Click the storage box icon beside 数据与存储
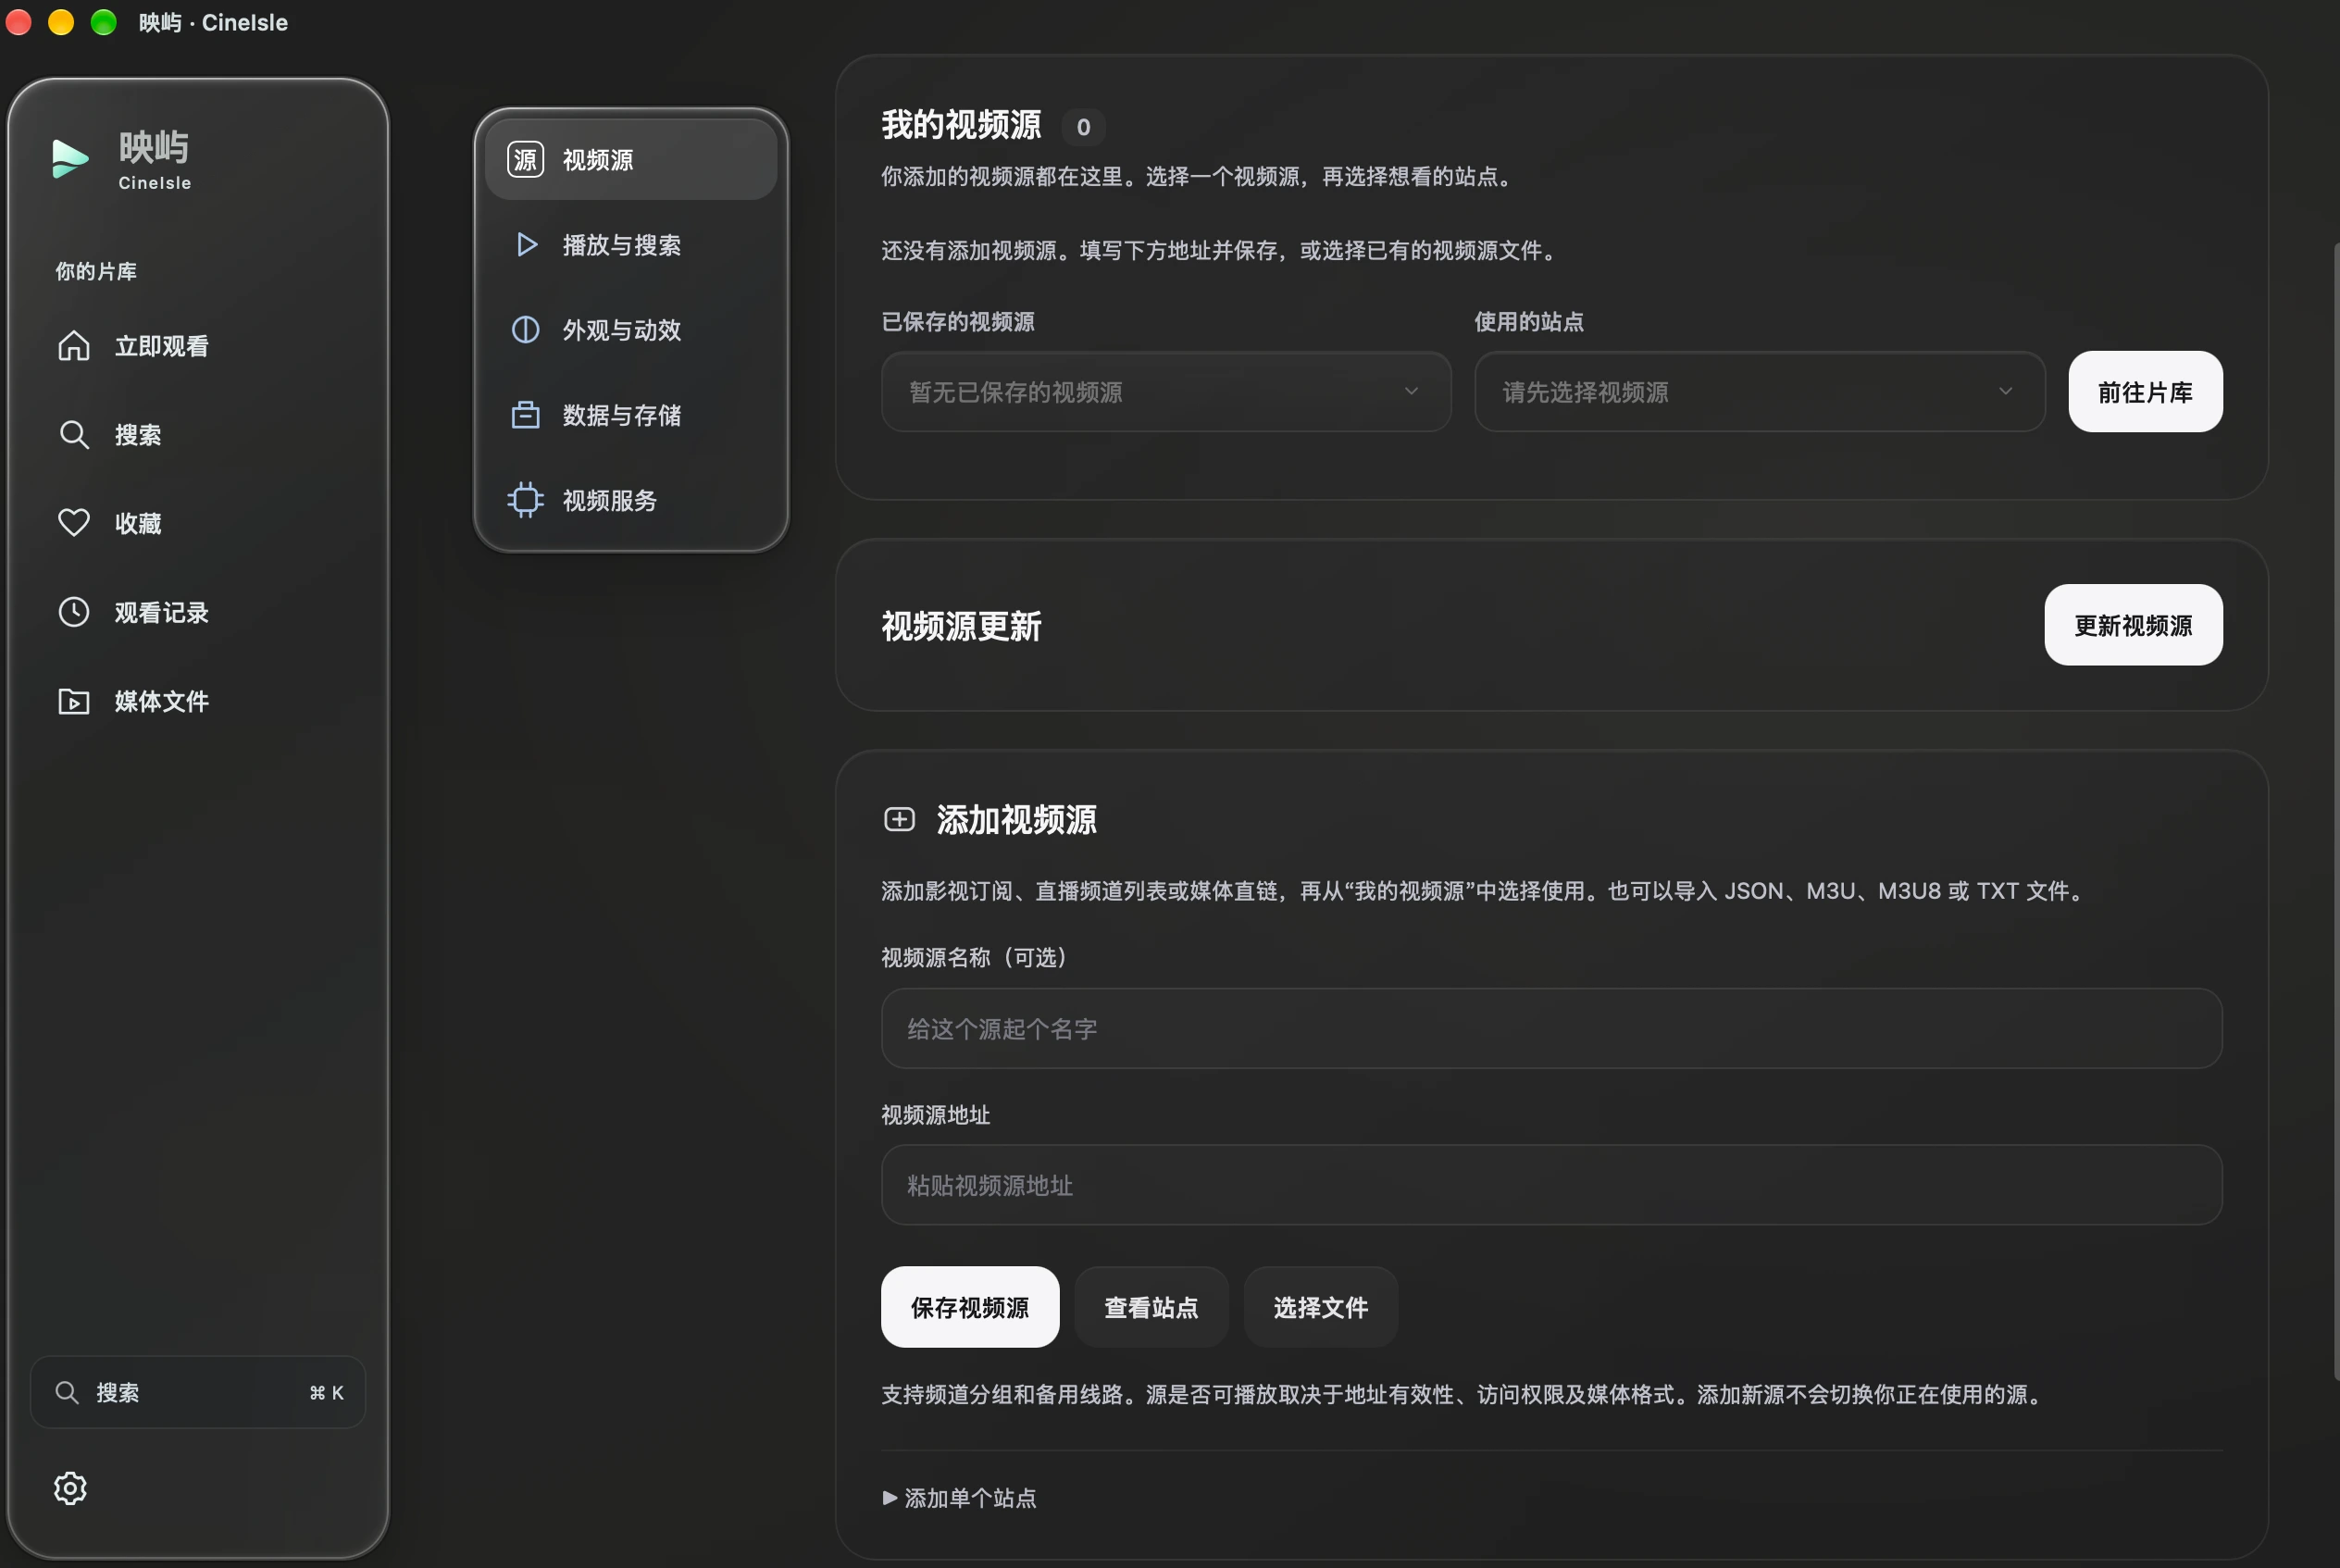Image resolution: width=2340 pixels, height=1568 pixels. pyautogui.click(x=526, y=414)
